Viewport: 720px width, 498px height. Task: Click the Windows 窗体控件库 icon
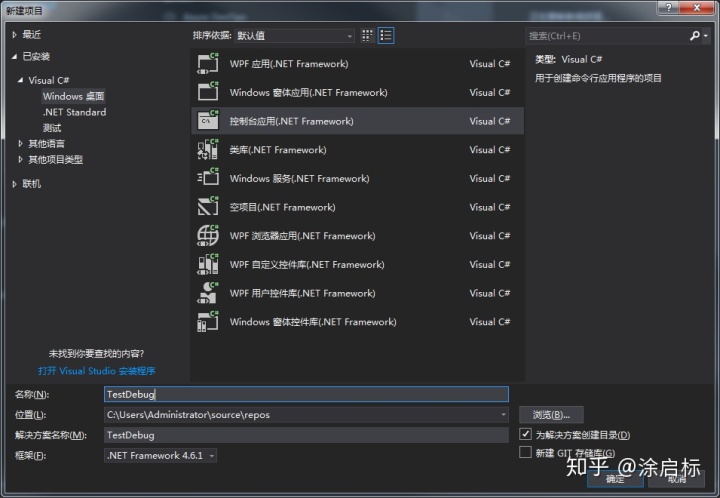tap(208, 321)
